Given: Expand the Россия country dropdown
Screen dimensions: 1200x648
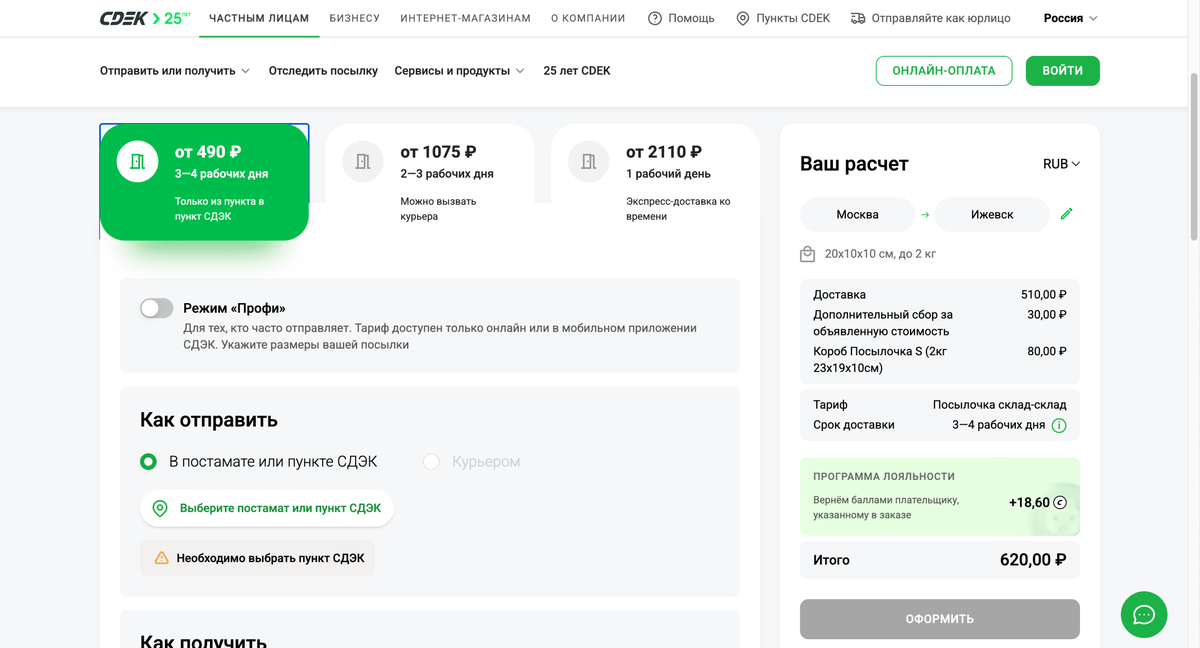Looking at the screenshot, I should (x=1070, y=18).
